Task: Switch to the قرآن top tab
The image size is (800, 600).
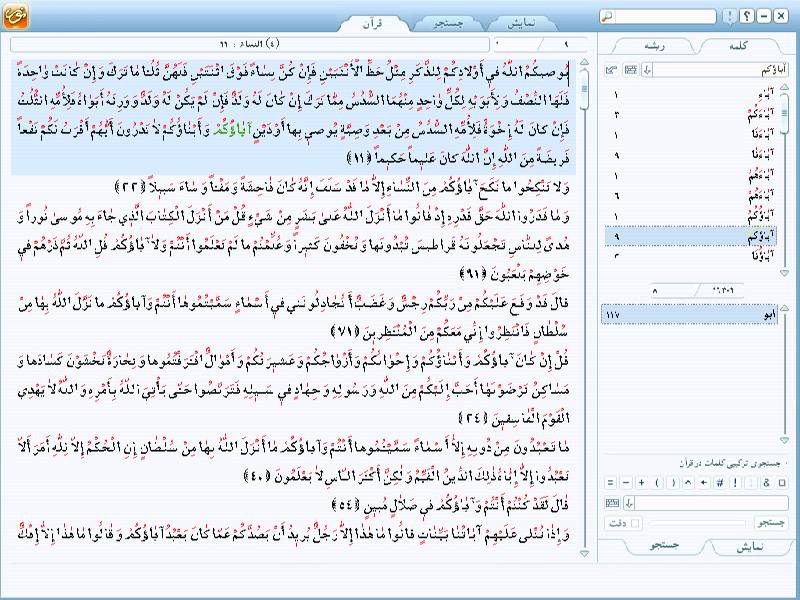Action: (373, 23)
